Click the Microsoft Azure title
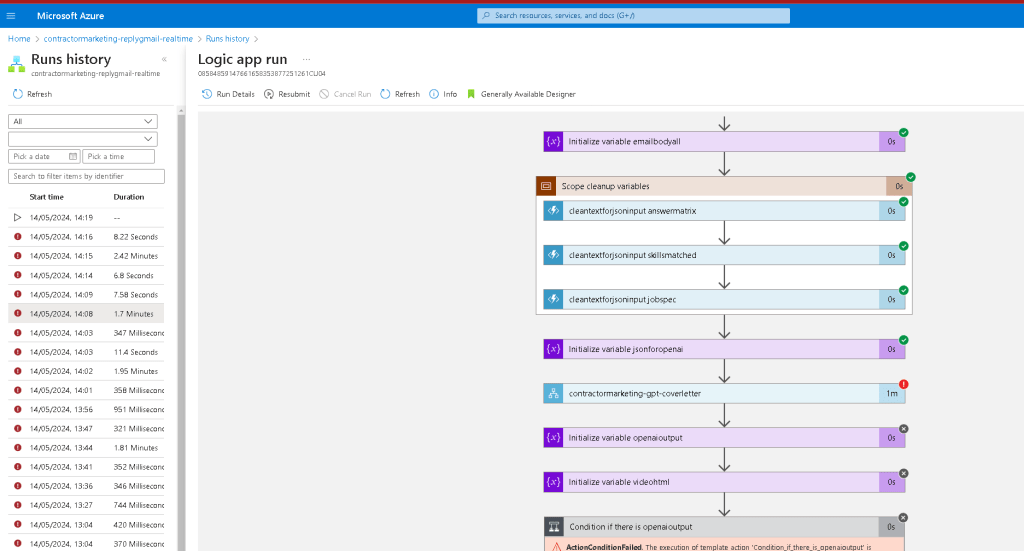The image size is (1024, 551). [x=71, y=16]
